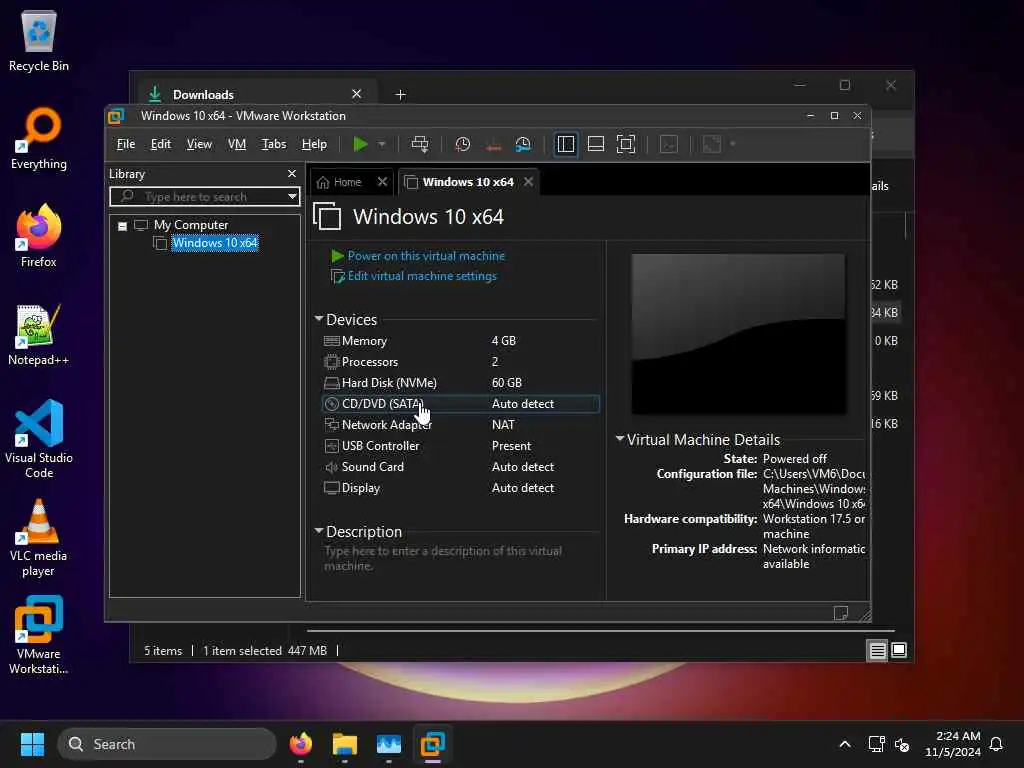This screenshot has height=768, width=1024.
Task: Click Power on this virtual machine
Action: click(426, 256)
